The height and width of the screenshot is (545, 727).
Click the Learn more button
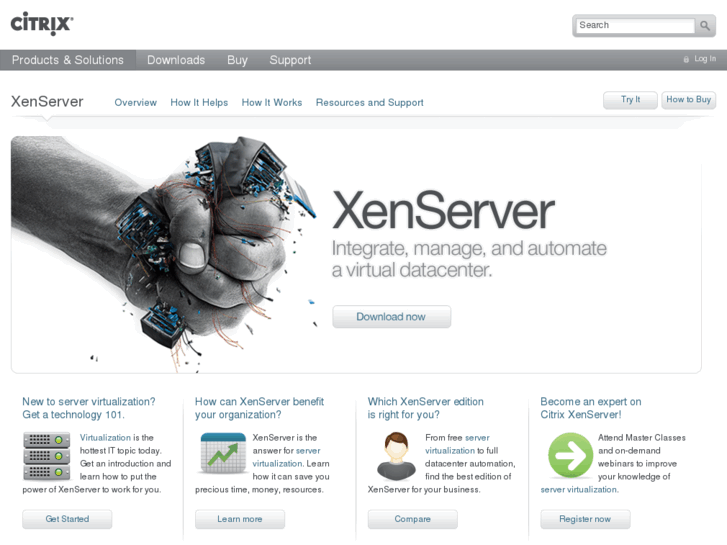[x=240, y=519]
